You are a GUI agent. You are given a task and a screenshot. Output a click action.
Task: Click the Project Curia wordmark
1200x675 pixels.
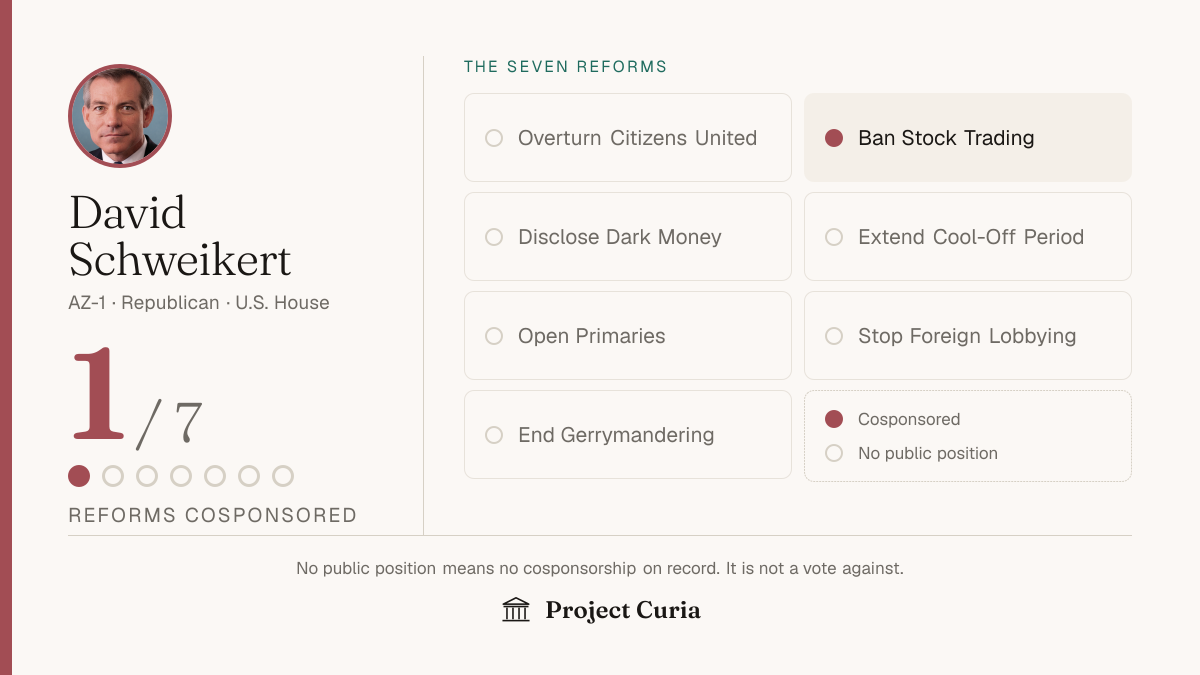(x=623, y=610)
